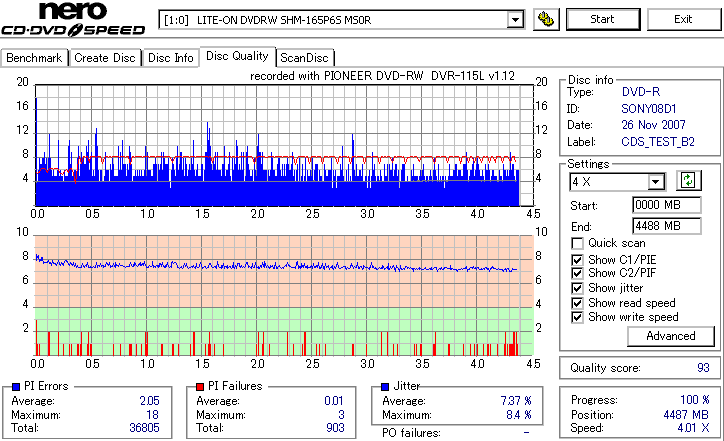Click the Start button
The image size is (724, 441).
(603, 19)
